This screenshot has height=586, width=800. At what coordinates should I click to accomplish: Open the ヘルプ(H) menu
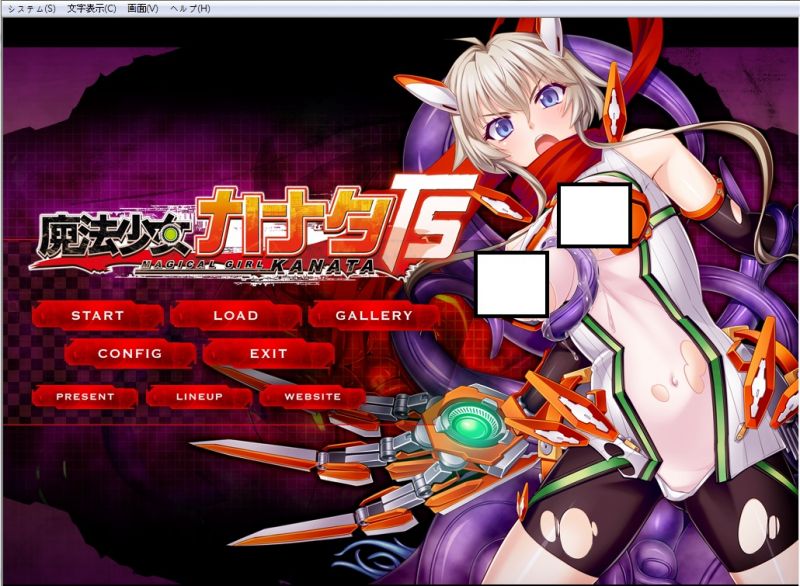click(x=190, y=9)
